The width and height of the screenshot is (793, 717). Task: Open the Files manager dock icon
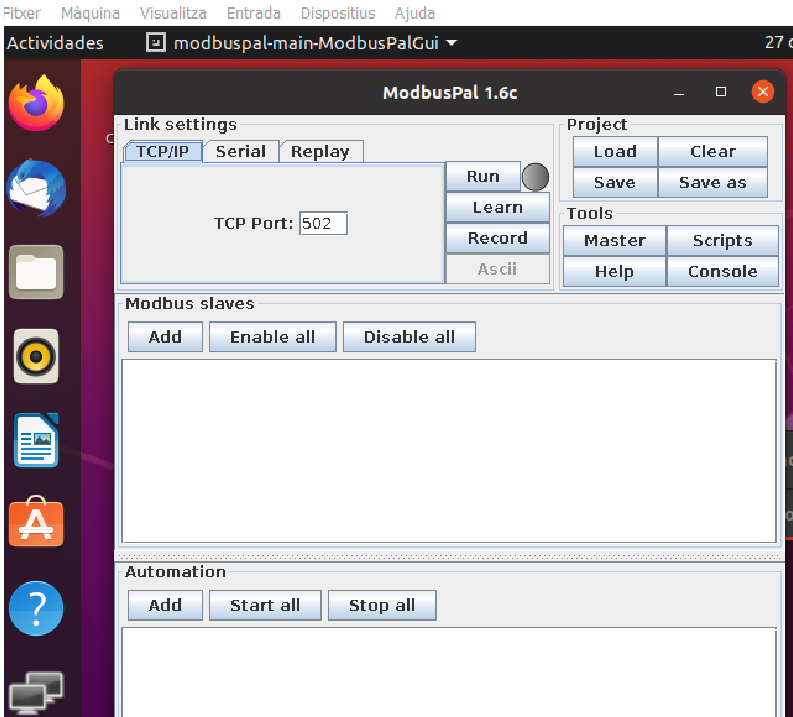[36, 272]
